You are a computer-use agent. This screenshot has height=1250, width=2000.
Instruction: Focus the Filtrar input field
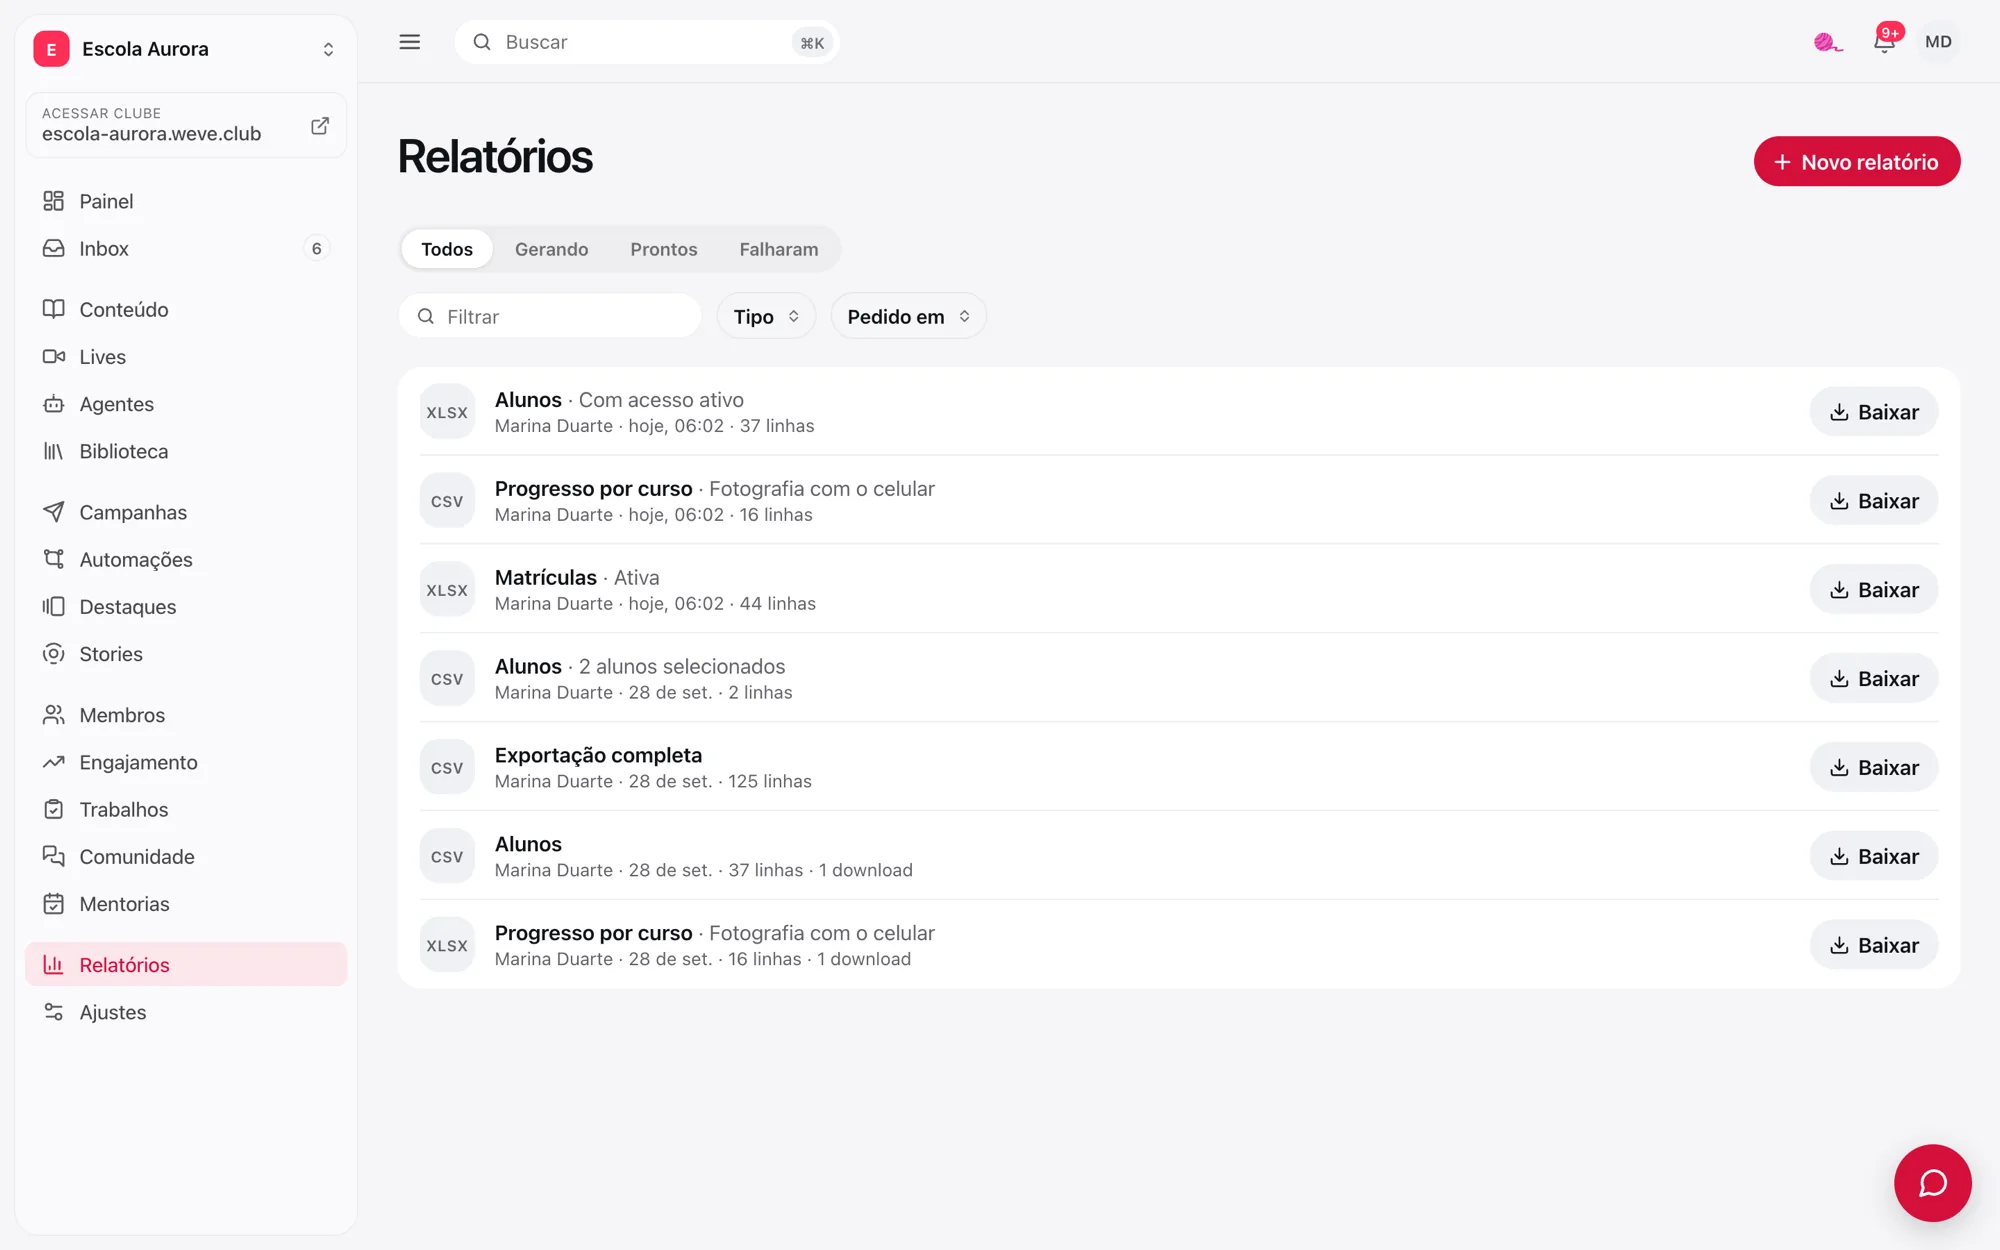click(550, 316)
